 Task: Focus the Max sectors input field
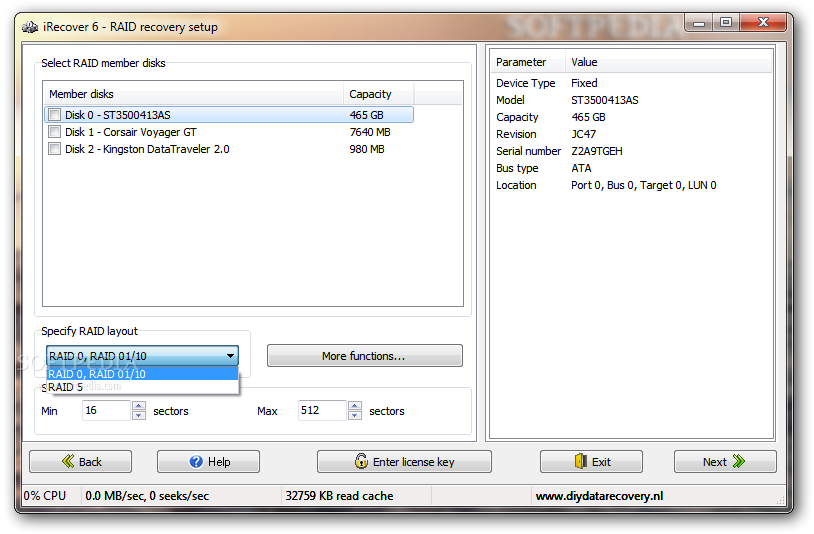click(x=322, y=410)
